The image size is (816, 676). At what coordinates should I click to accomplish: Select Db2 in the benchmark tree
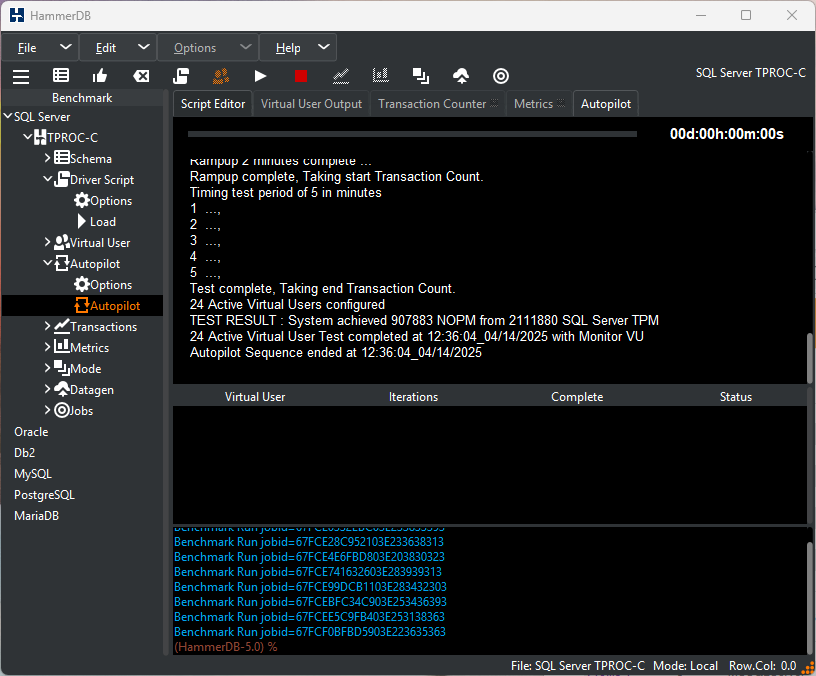(24, 453)
